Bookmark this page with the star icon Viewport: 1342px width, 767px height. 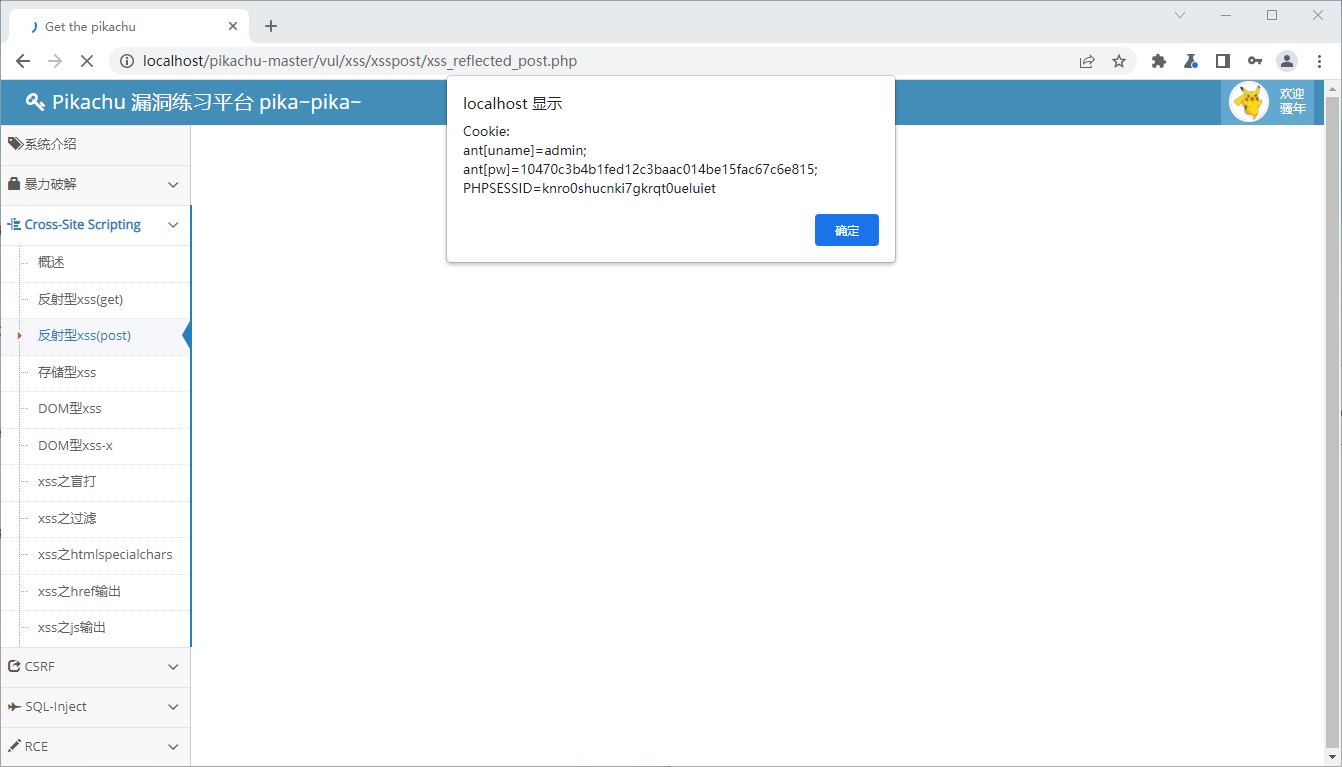[1119, 61]
